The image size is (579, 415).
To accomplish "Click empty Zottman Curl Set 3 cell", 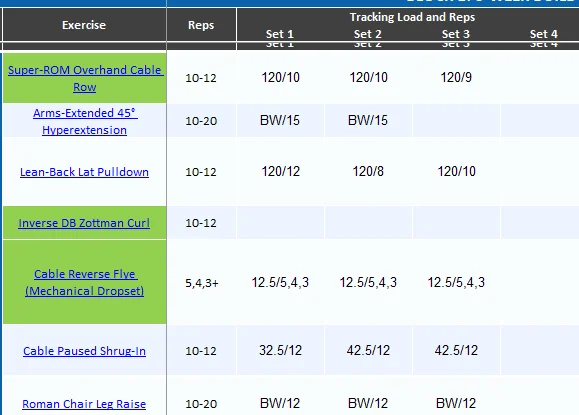I will coord(456,223).
